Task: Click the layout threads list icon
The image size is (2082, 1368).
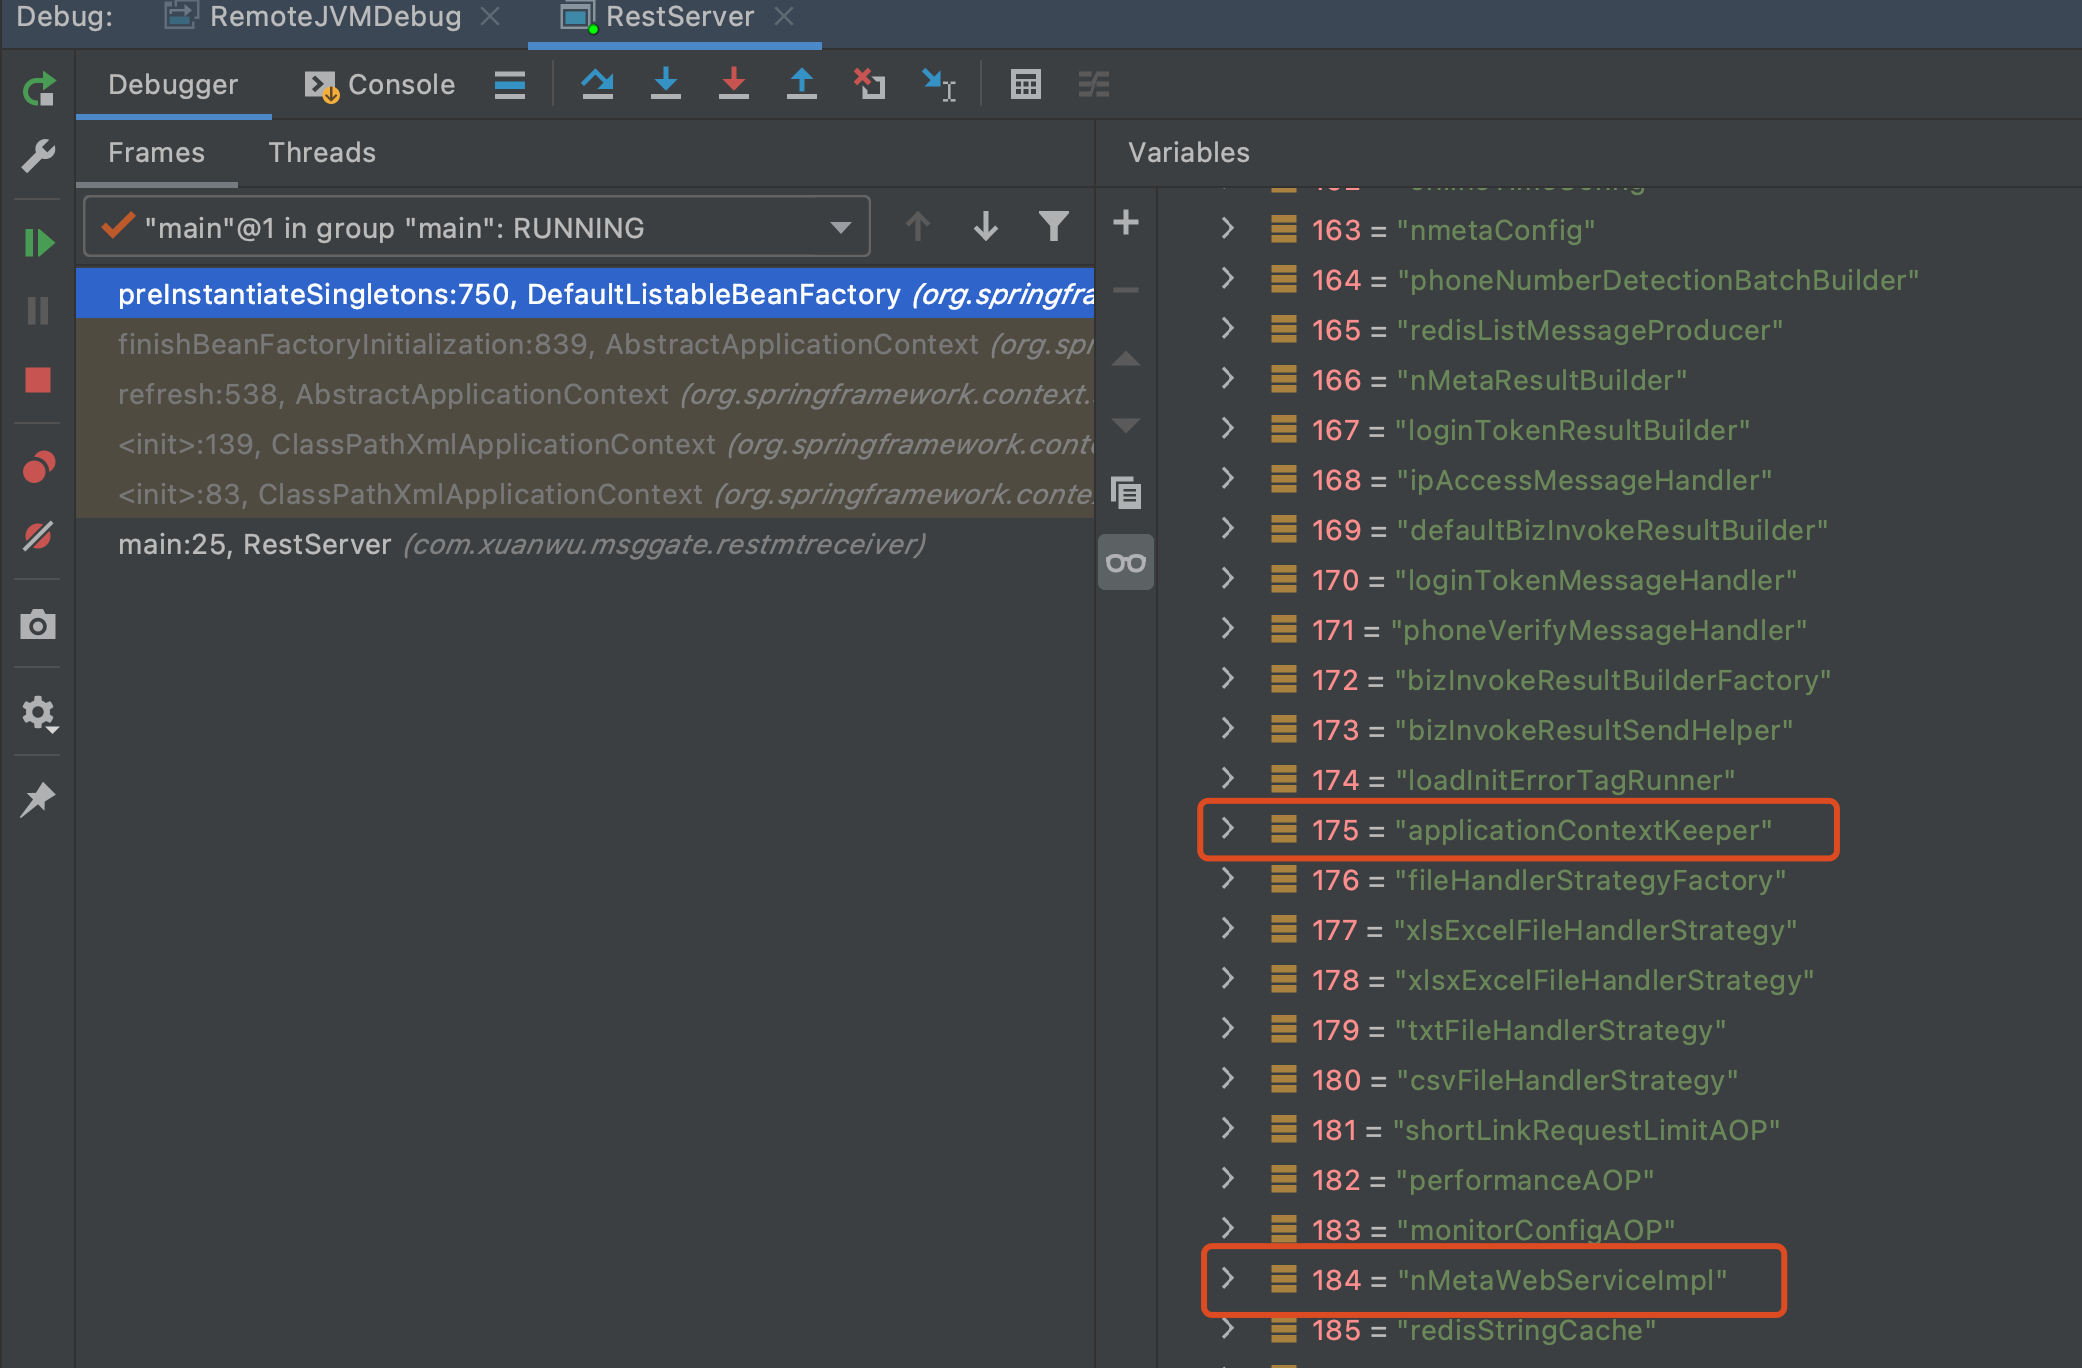Action: 510,85
